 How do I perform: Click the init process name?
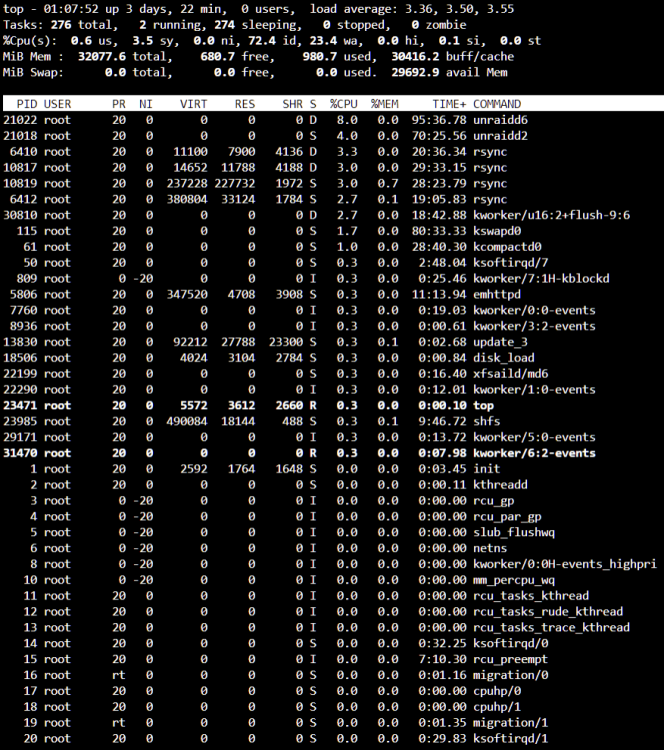point(487,469)
